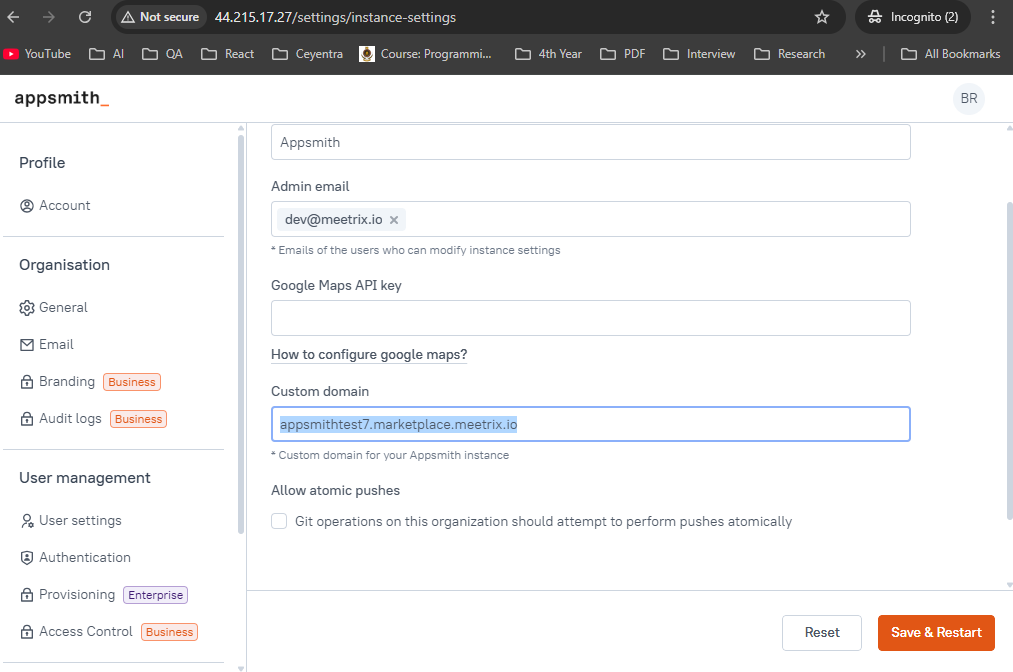Open the BR profile avatar menu
The image size is (1013, 672).
tap(968, 98)
